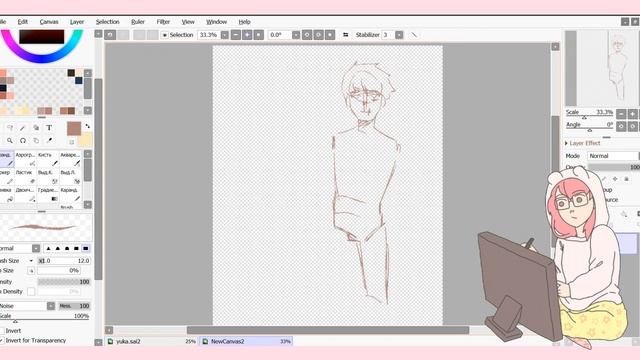
Task: Reset zoom with toolbar square button
Action: pos(258,35)
